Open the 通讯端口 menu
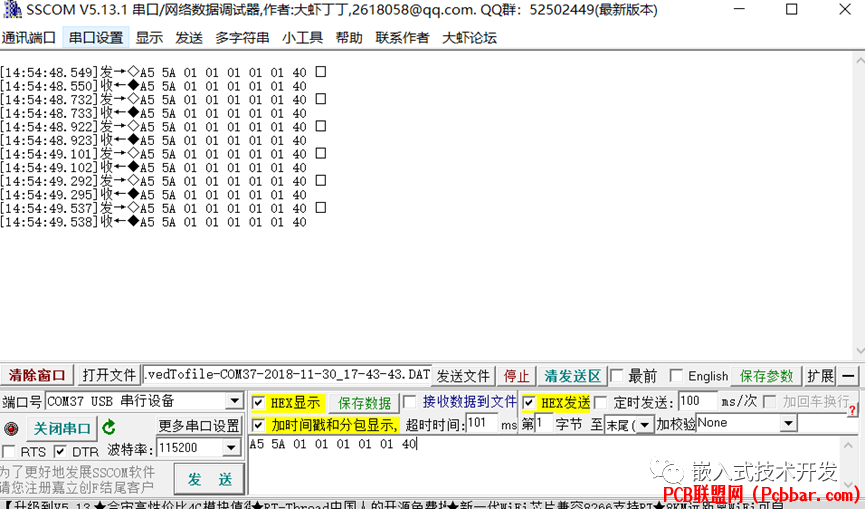865x509 pixels. coord(28,37)
